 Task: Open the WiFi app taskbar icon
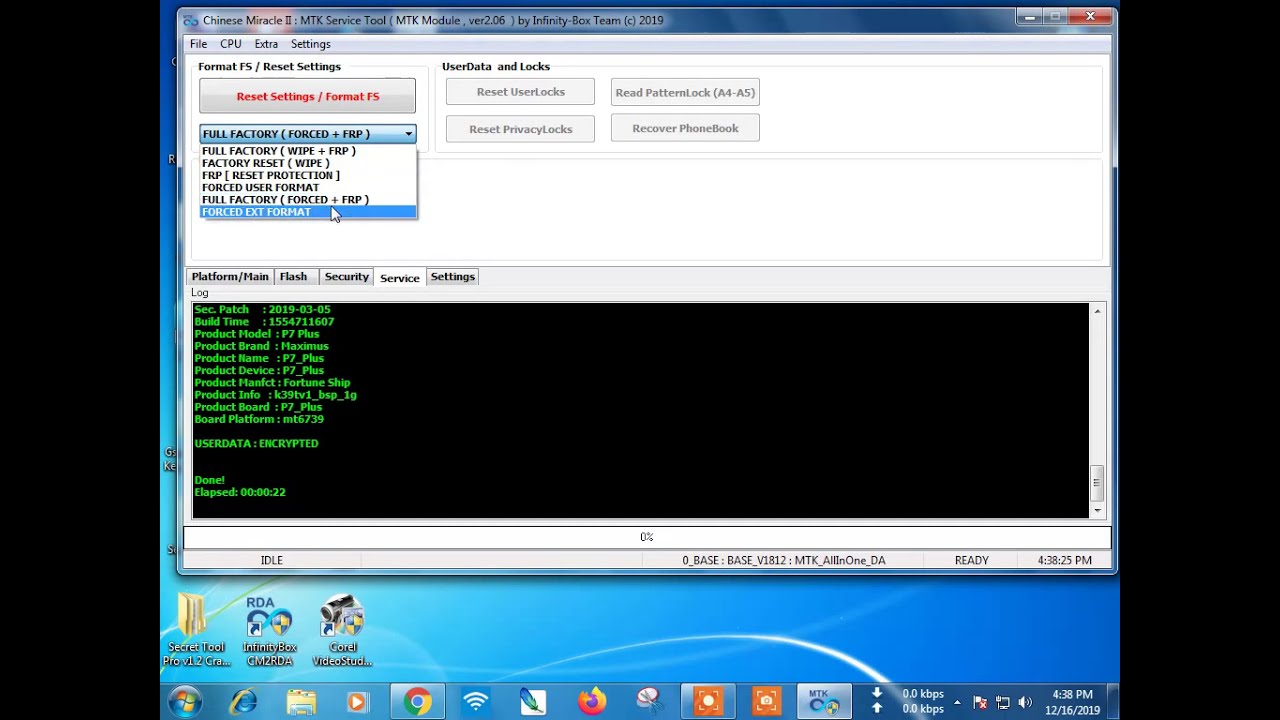[x=475, y=702]
